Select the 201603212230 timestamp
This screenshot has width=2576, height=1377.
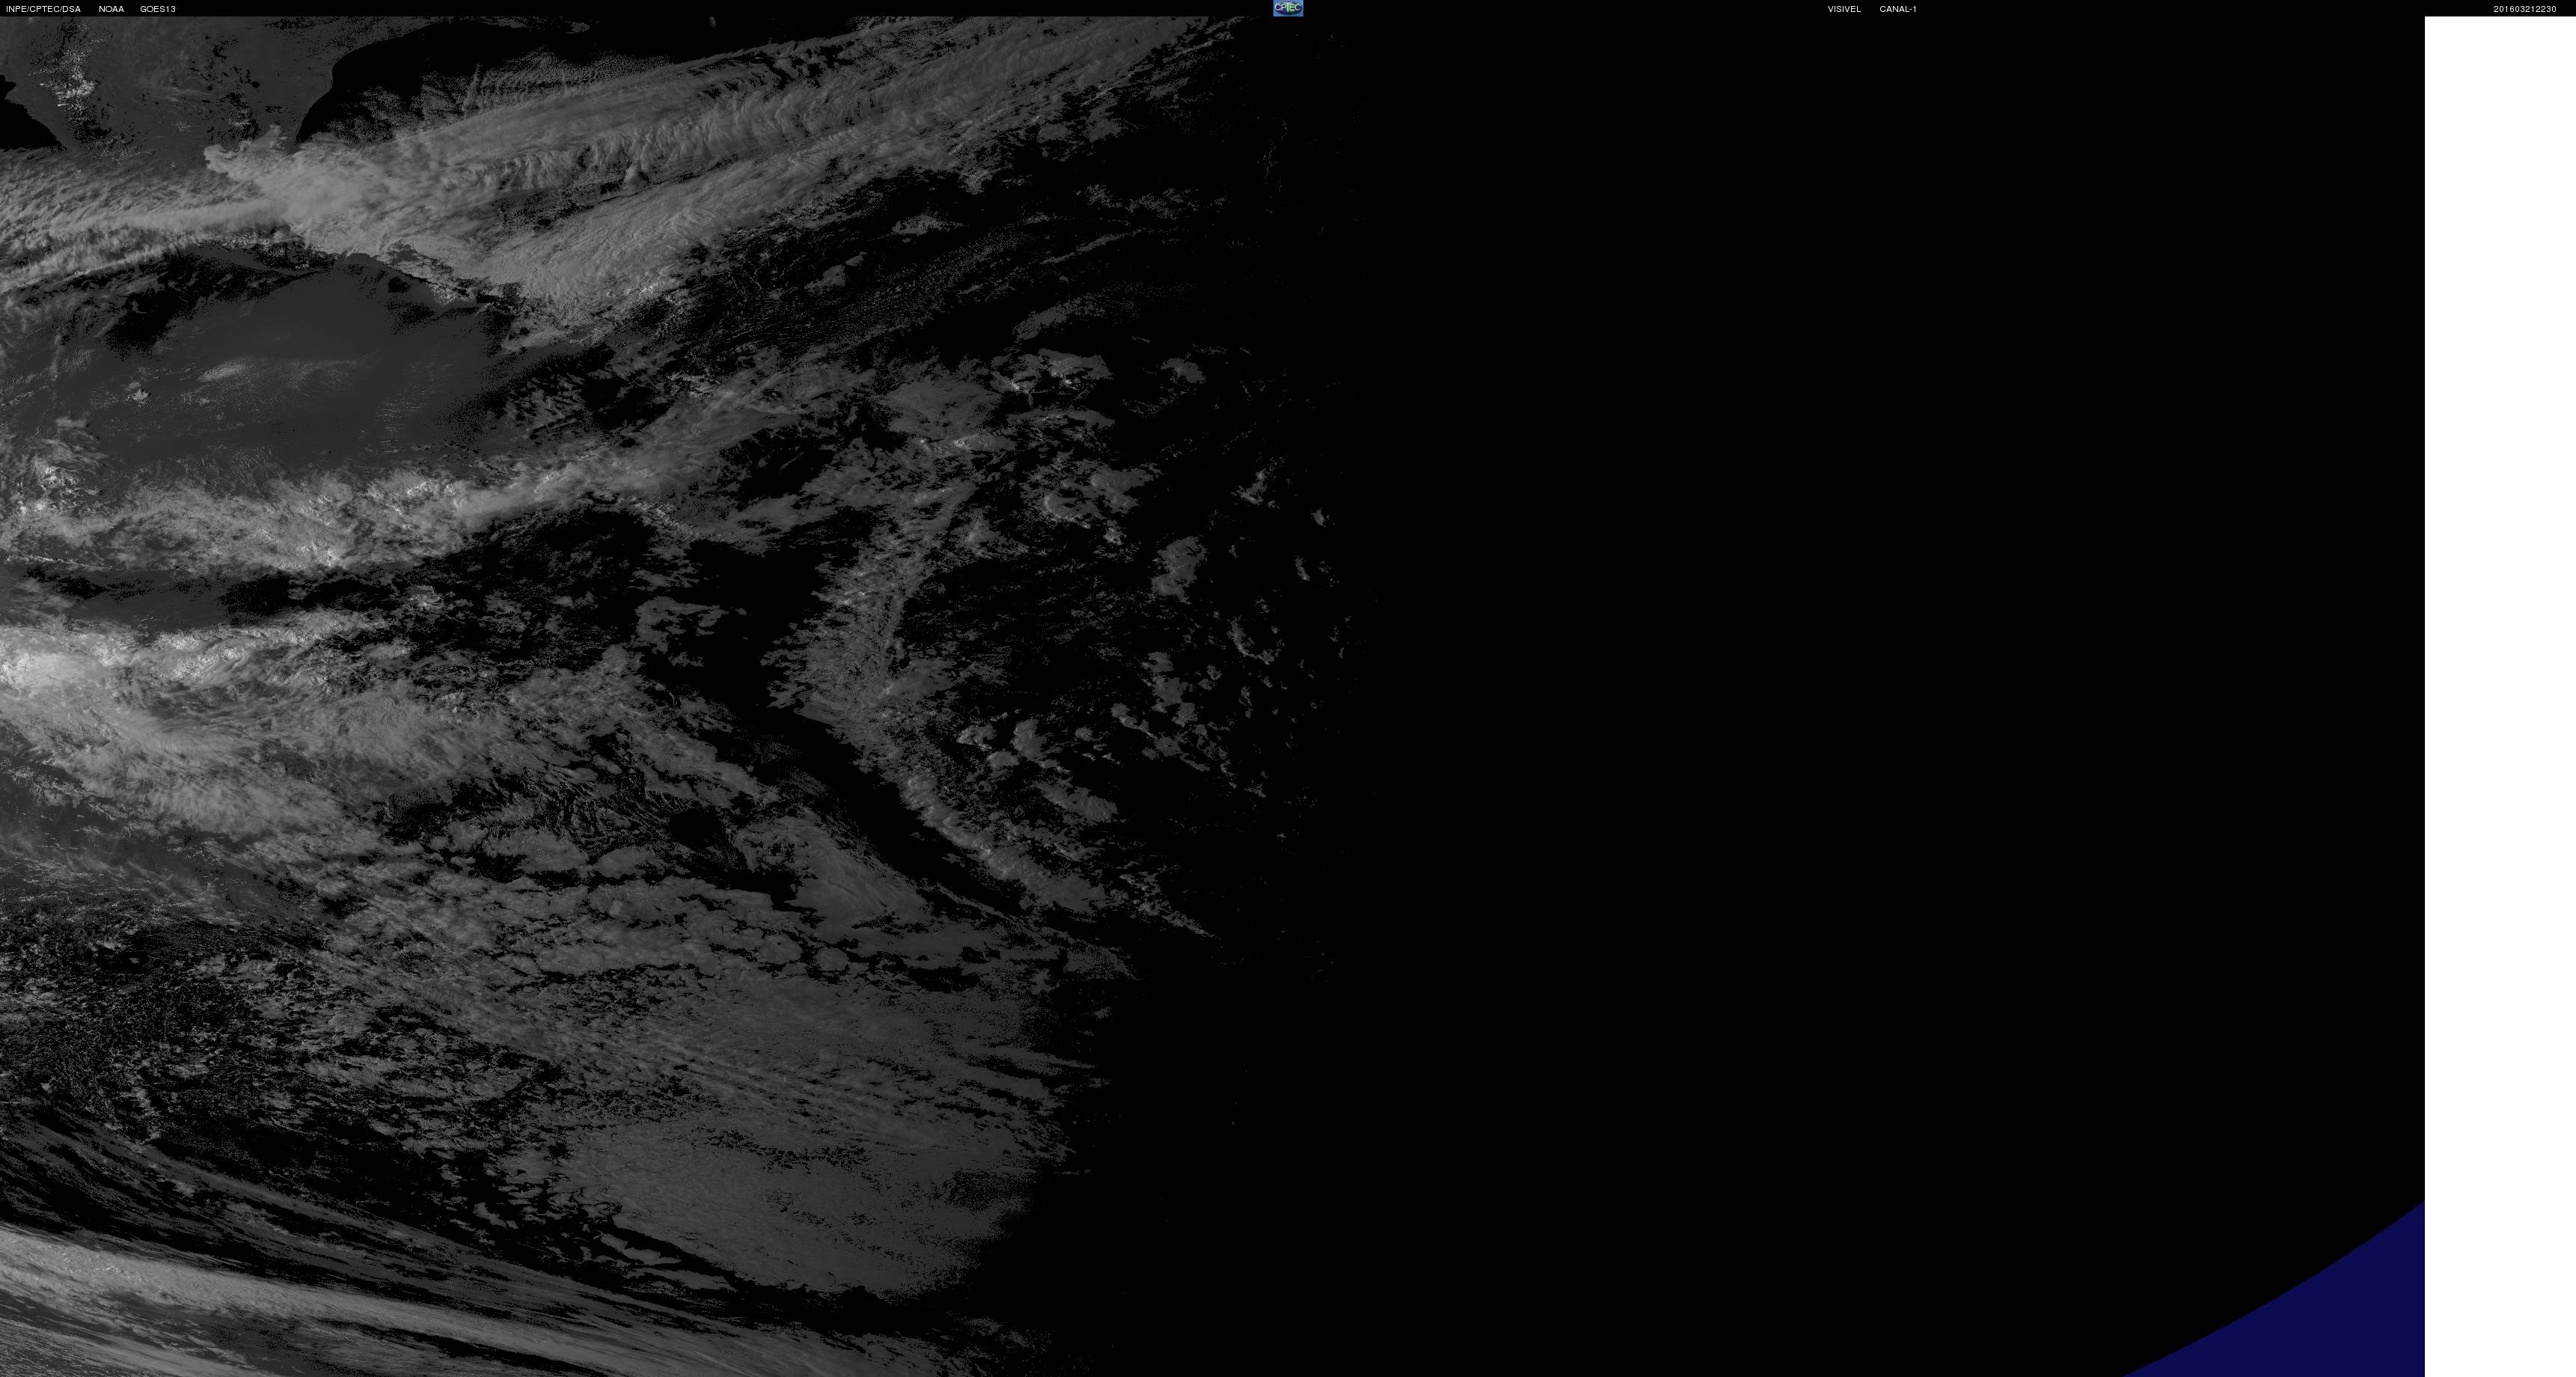tap(2524, 9)
